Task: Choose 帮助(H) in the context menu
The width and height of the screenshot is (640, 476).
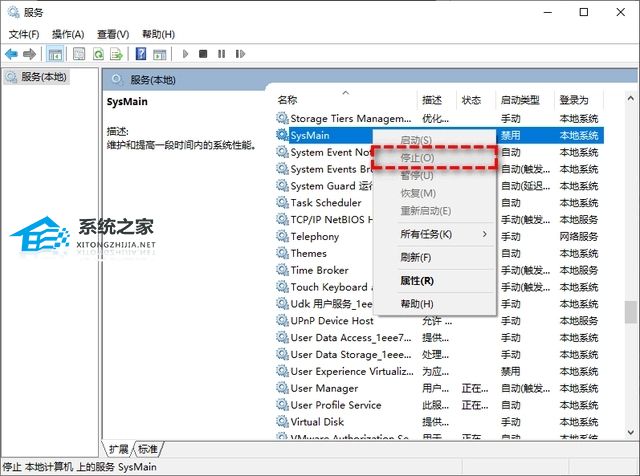Action: click(x=435, y=304)
